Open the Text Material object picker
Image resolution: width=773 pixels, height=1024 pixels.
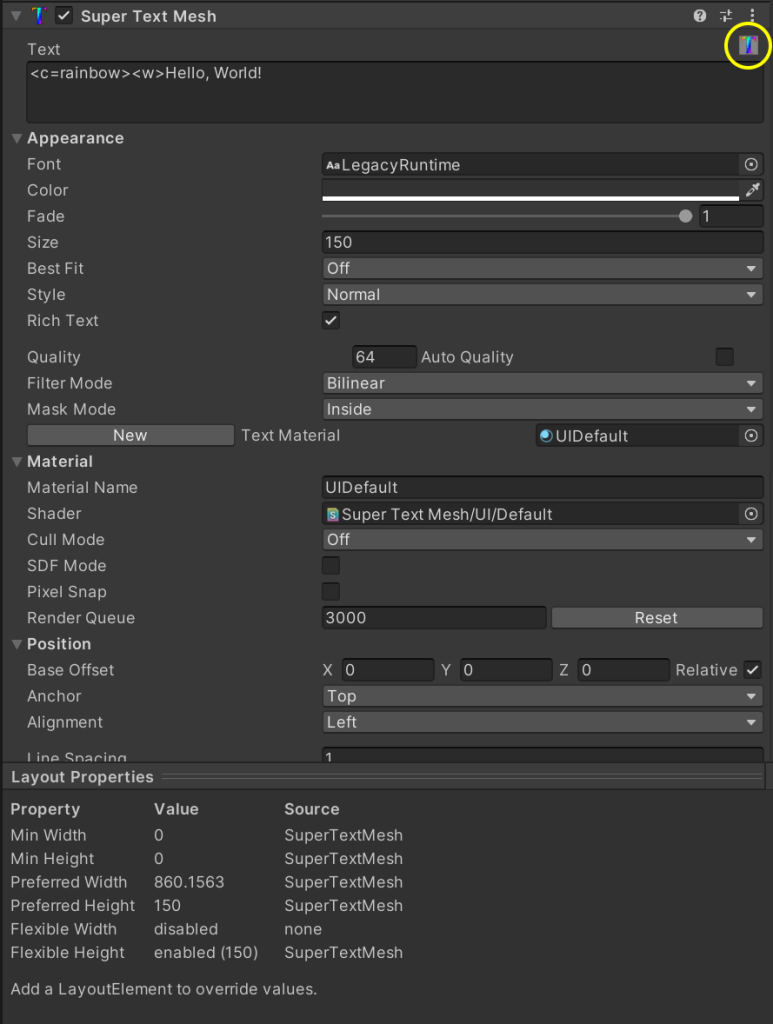(751, 436)
